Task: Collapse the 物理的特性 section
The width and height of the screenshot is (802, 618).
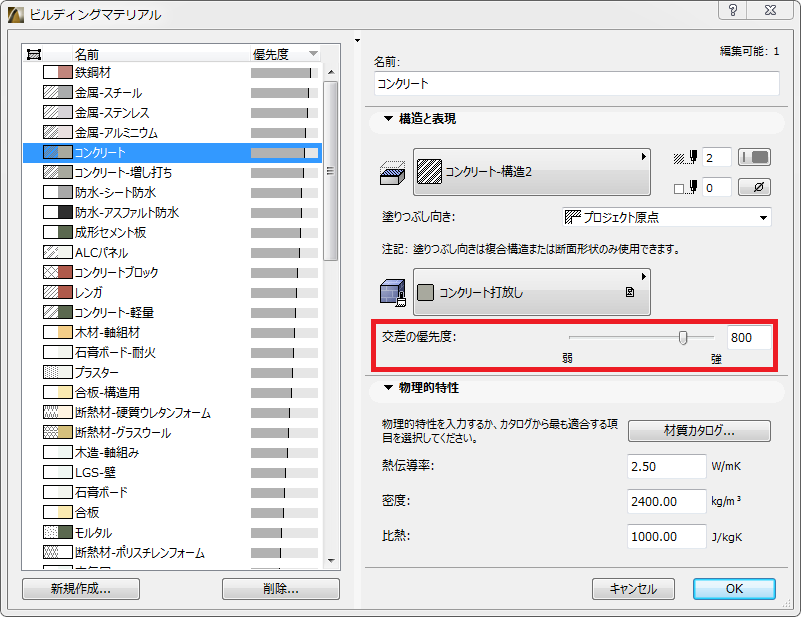Action: coord(388,388)
